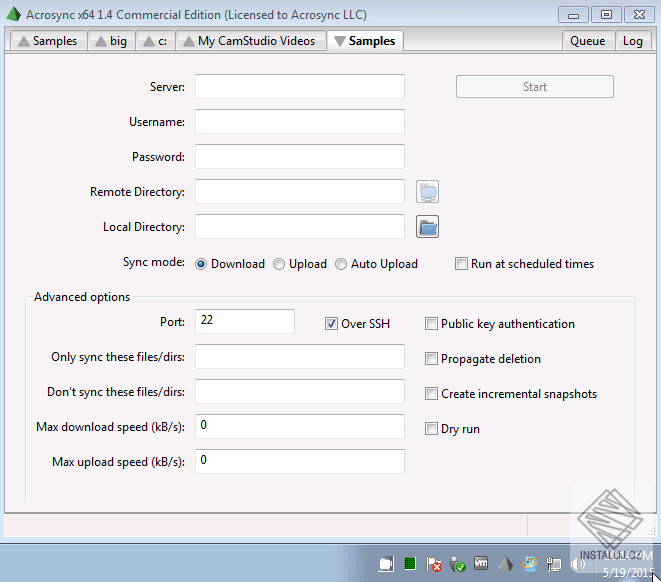Click the Password field

(x=300, y=157)
